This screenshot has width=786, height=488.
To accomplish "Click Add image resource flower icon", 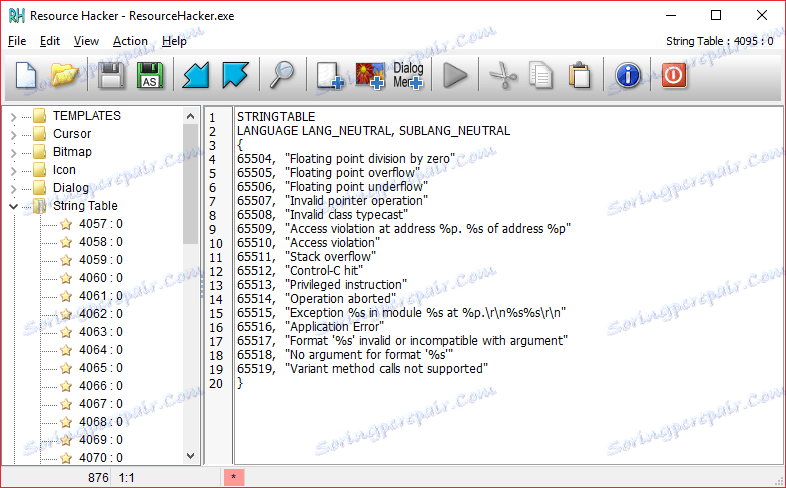I will point(370,76).
